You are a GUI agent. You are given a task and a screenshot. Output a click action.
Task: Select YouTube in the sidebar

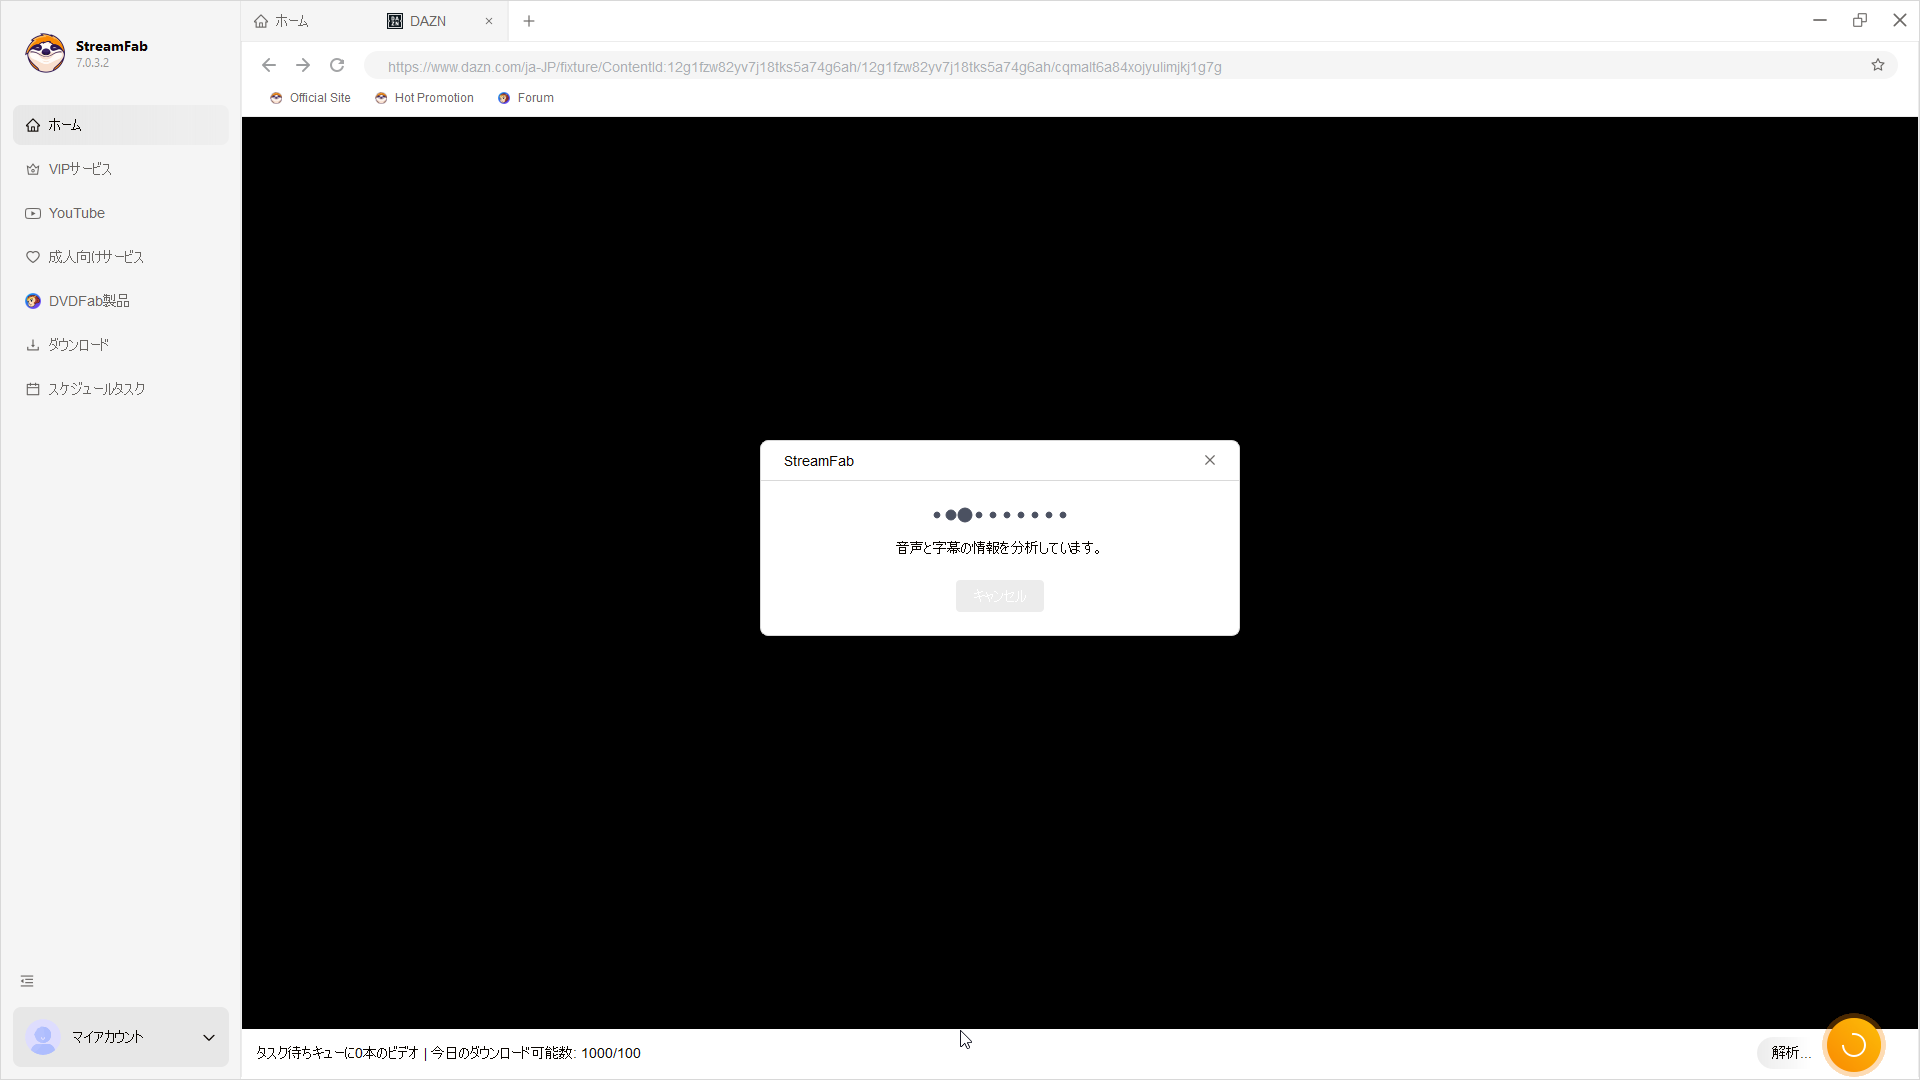121,213
